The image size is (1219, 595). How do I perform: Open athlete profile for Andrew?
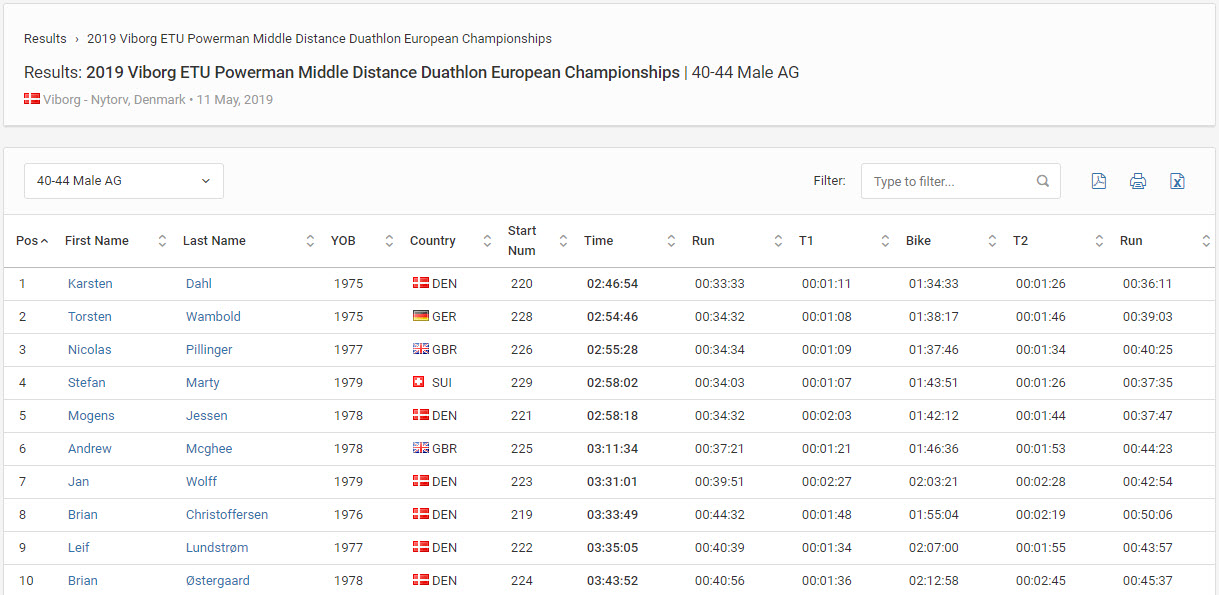90,448
